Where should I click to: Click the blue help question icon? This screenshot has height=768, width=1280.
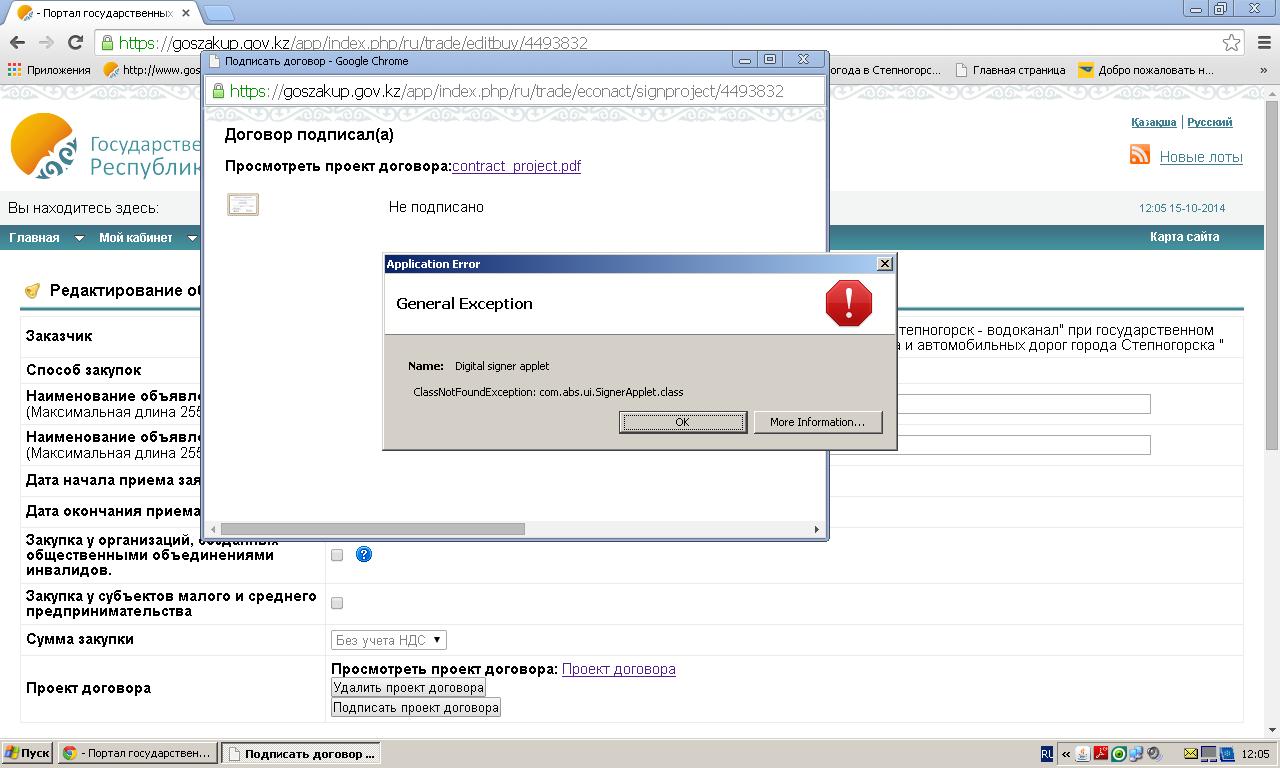click(364, 554)
